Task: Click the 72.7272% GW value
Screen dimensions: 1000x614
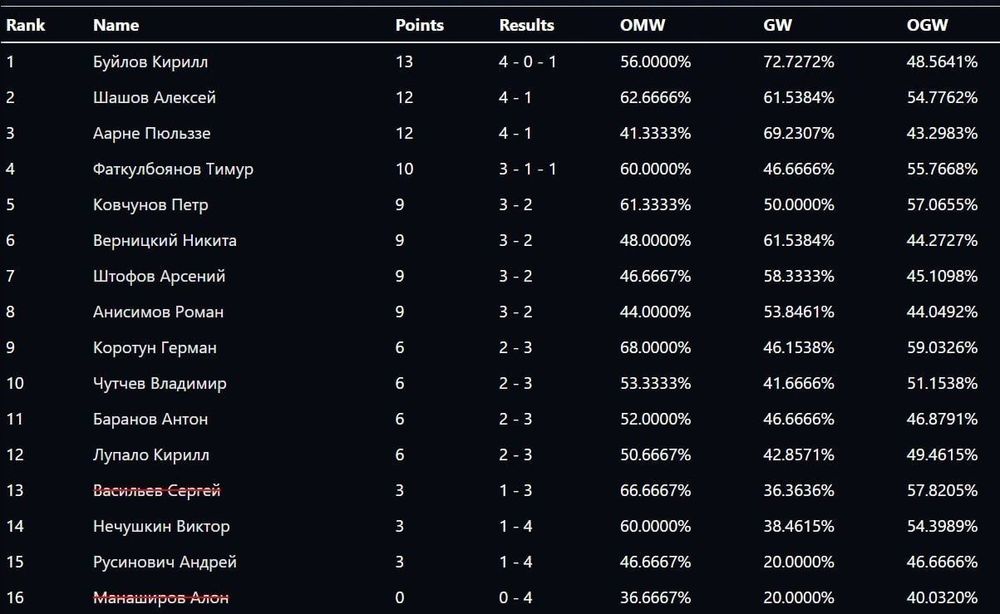Action: coord(798,62)
